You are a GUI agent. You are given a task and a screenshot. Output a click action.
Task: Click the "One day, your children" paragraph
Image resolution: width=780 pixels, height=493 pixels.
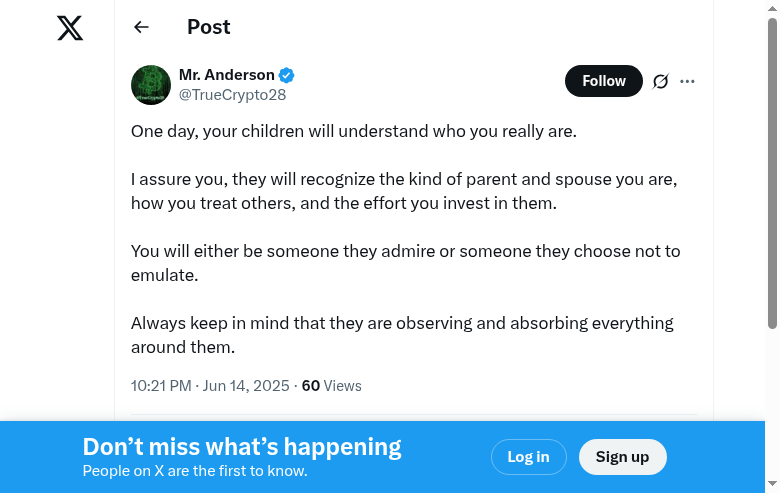coord(354,131)
